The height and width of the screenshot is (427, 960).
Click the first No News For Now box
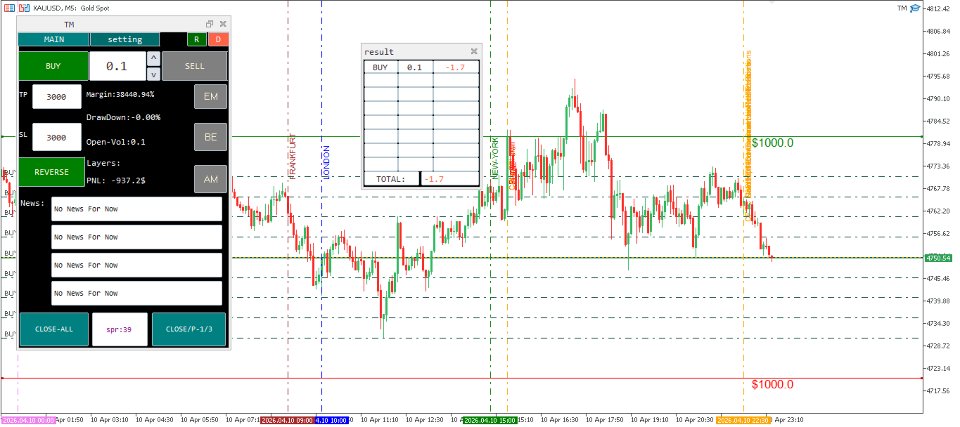[137, 209]
